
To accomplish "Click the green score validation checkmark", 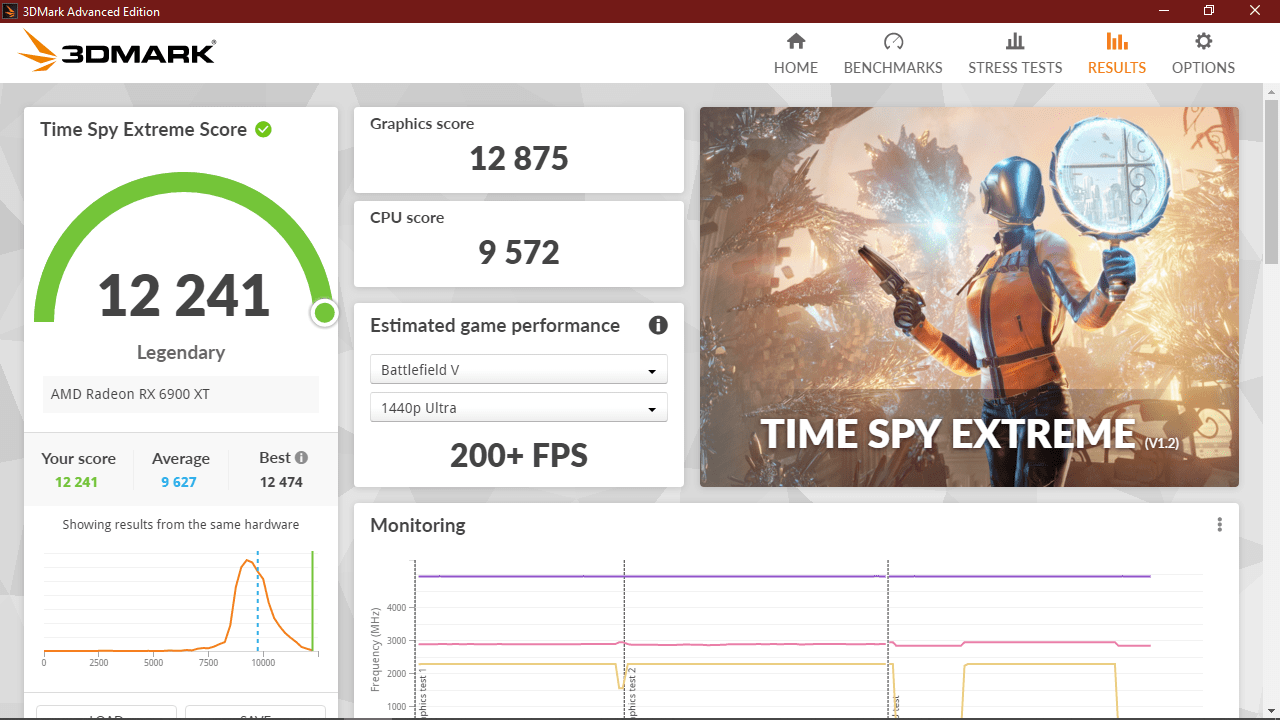I will (264, 129).
